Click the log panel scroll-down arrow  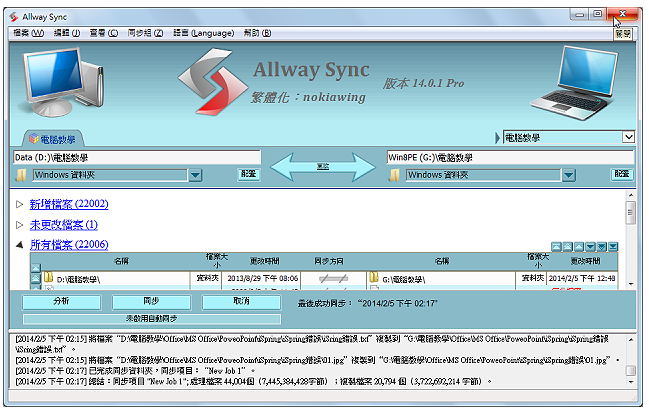point(631,382)
